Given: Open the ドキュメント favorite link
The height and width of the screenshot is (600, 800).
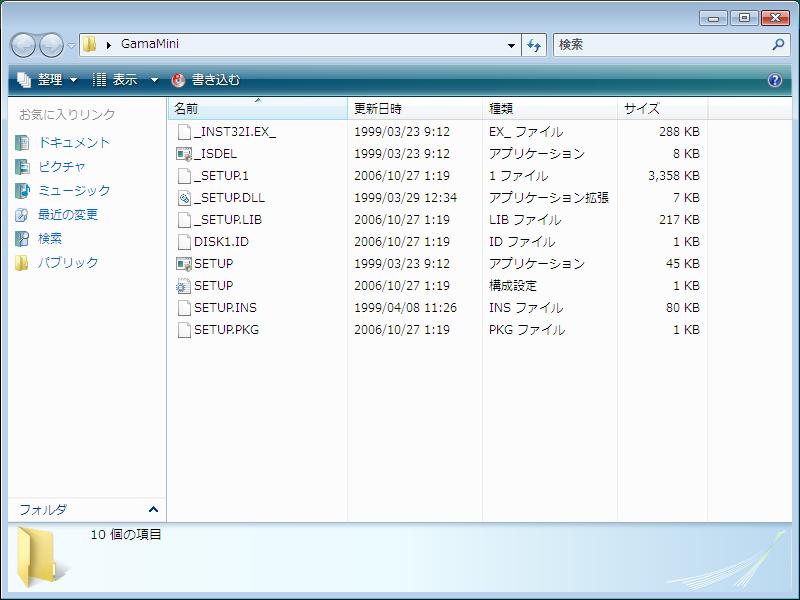Looking at the screenshot, I should tap(73, 143).
